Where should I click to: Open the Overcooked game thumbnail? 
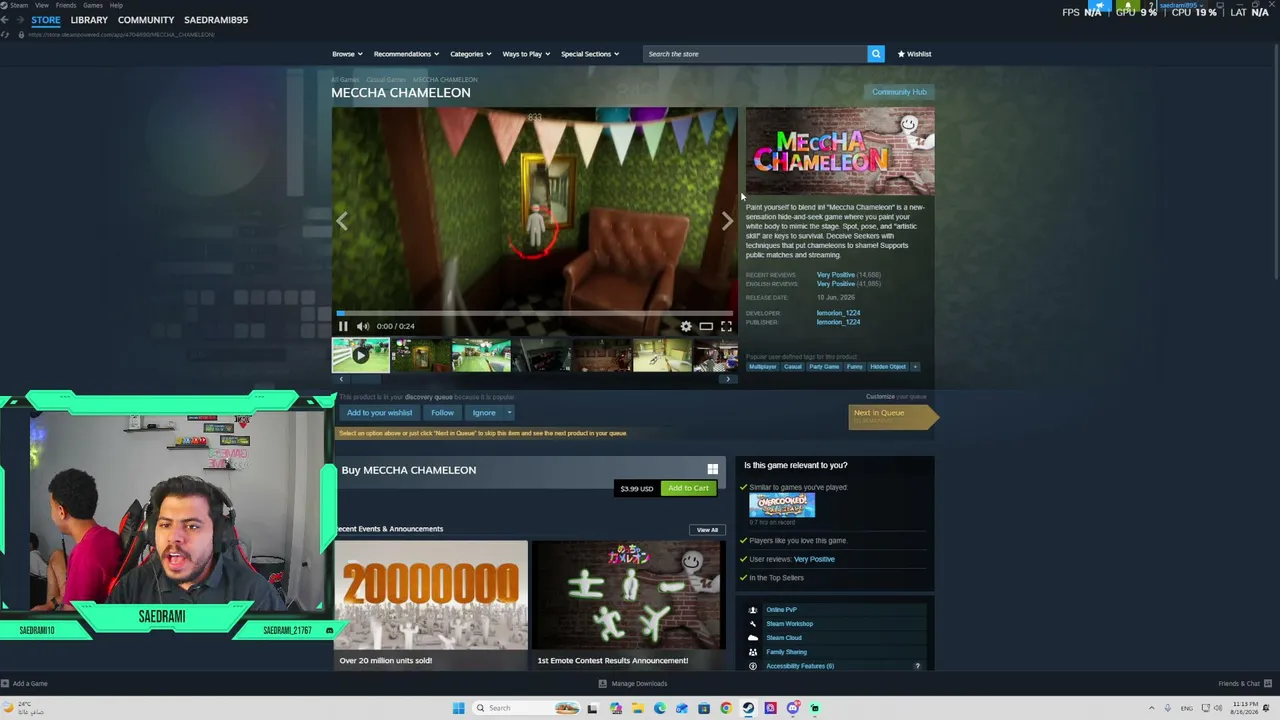click(782, 505)
